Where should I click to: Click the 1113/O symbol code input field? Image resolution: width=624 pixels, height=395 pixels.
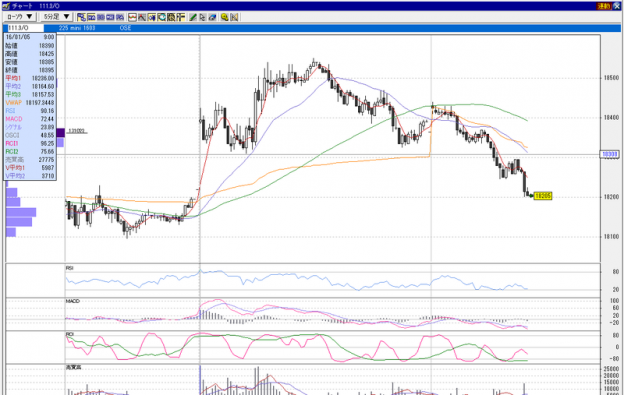pos(25,28)
